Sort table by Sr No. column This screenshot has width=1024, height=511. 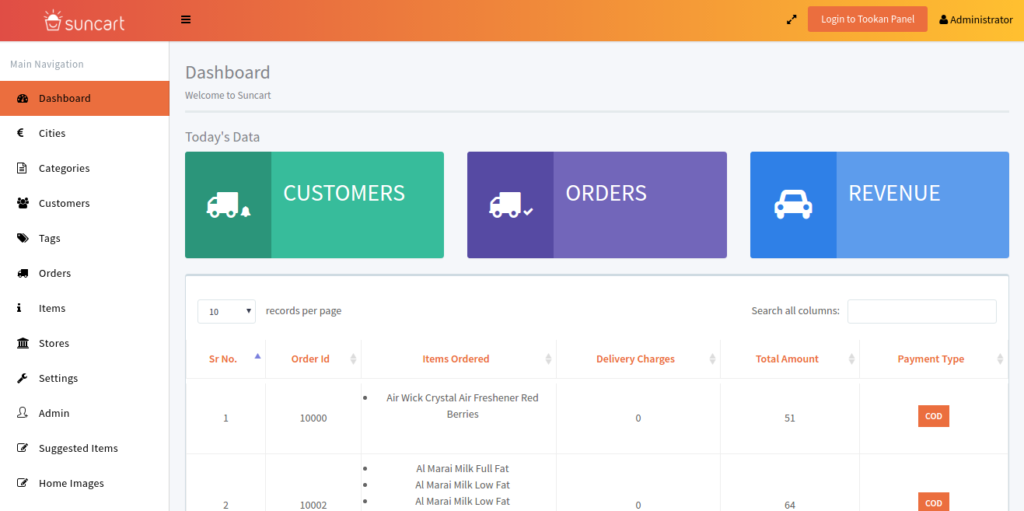click(224, 359)
